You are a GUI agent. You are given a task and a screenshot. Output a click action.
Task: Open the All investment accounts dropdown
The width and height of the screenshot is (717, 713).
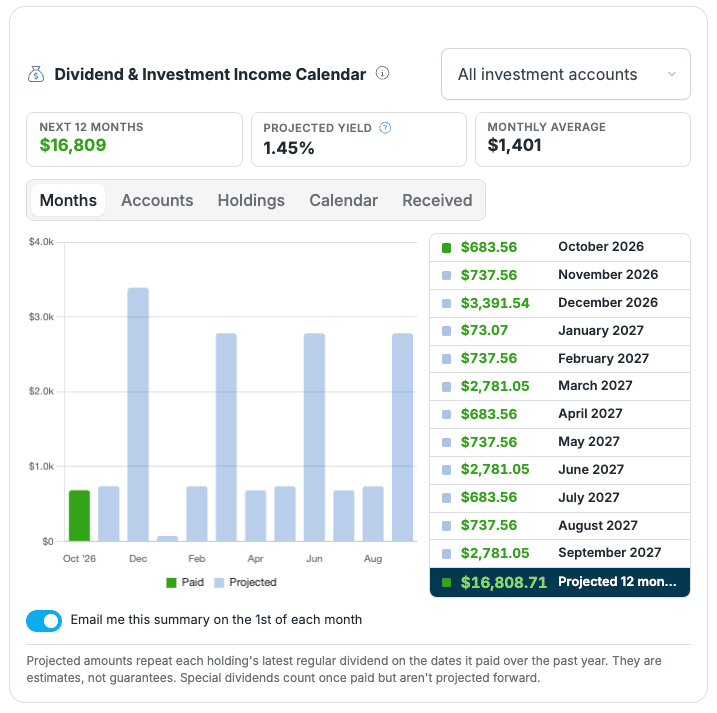click(566, 74)
